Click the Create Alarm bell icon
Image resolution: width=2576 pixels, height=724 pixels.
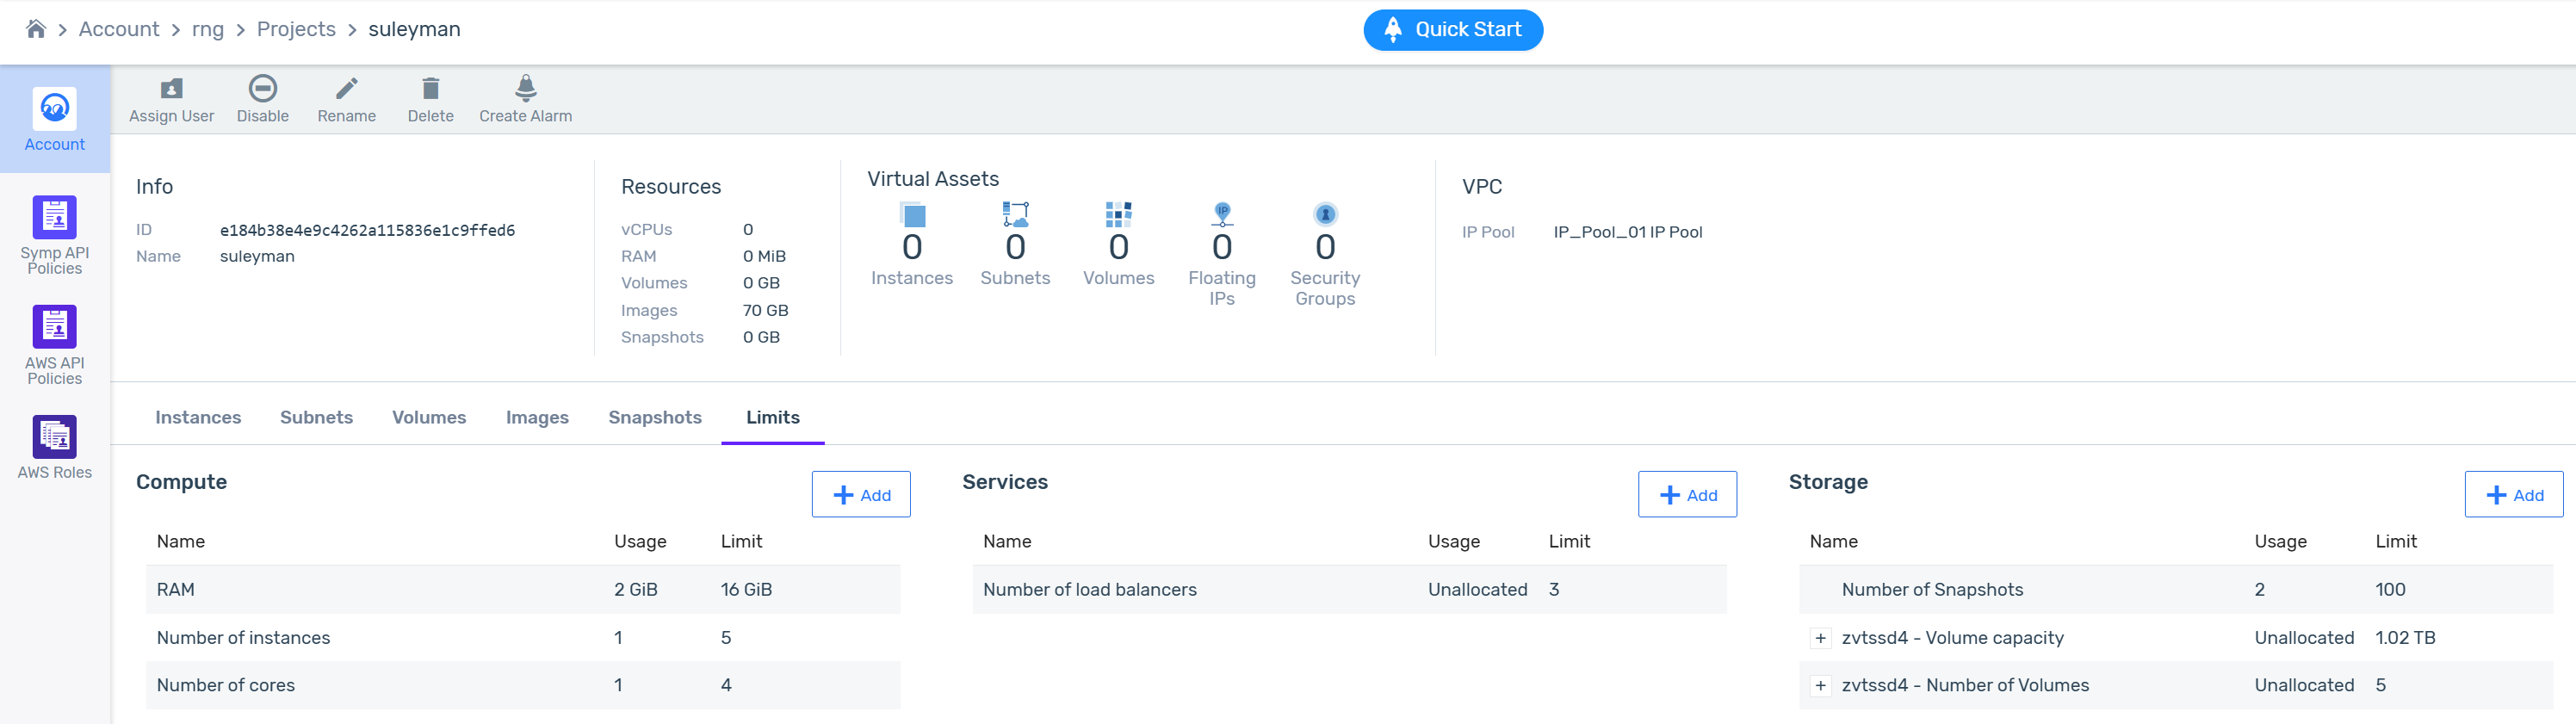click(525, 88)
